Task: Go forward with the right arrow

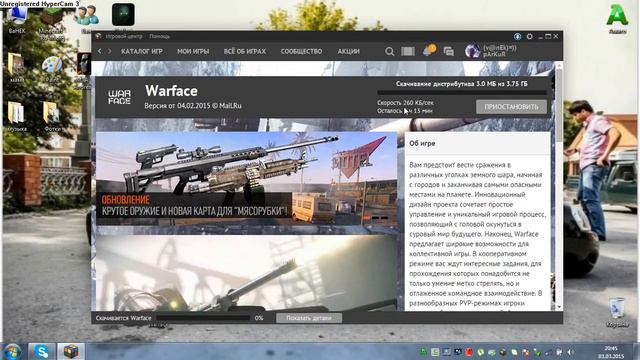Action: (x=109, y=51)
